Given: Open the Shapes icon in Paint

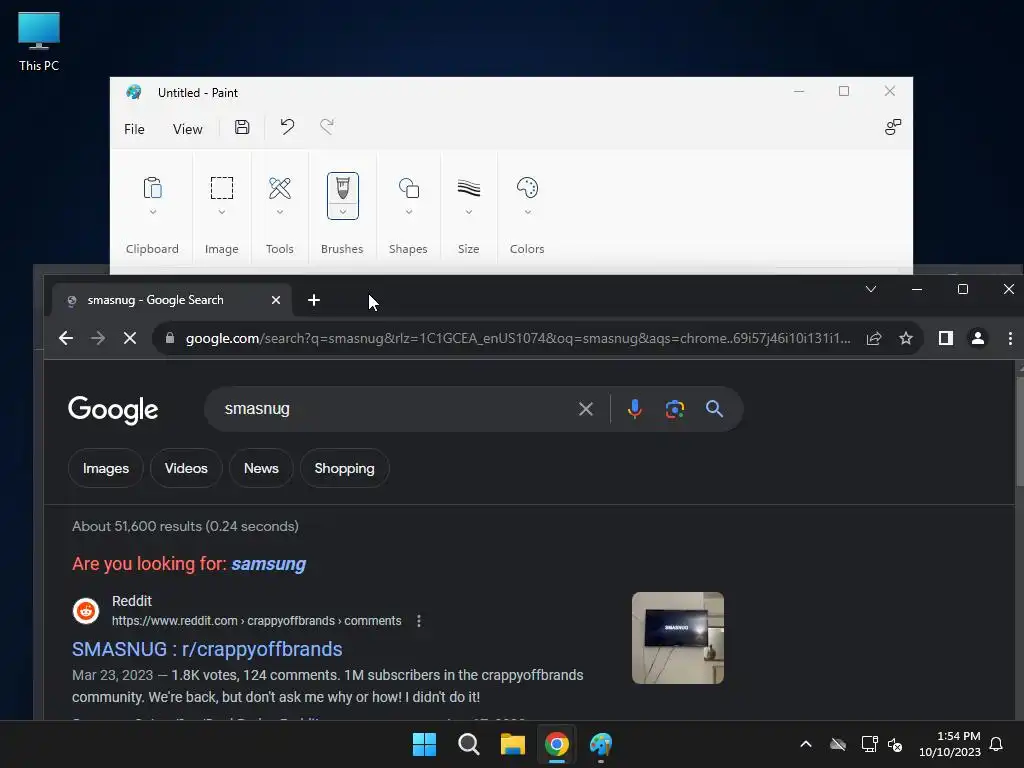Looking at the screenshot, I should click(409, 188).
